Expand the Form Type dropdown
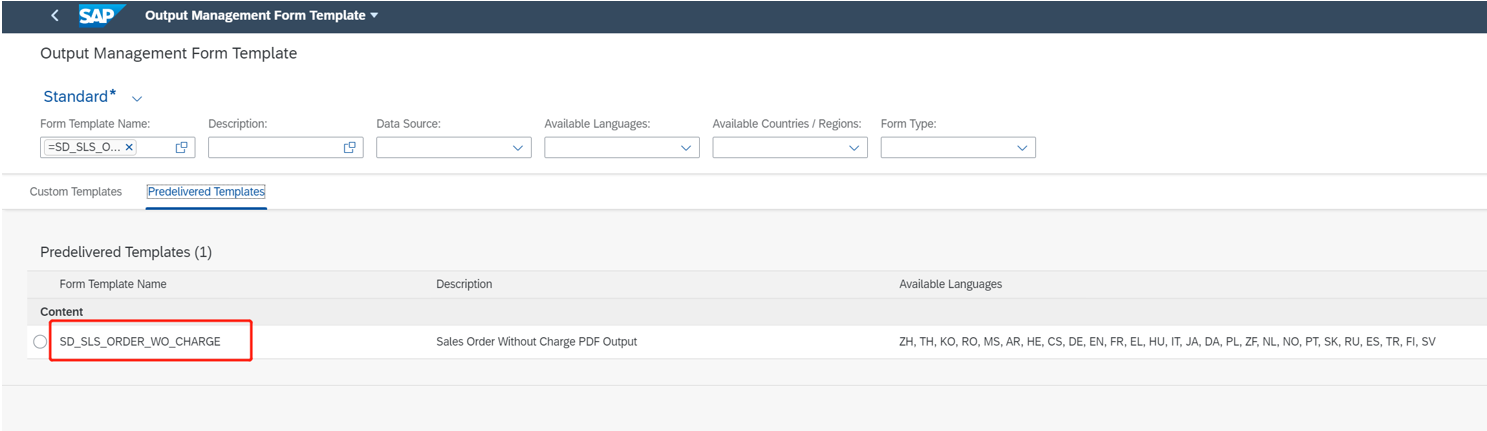The height and width of the screenshot is (431, 1487). 1022,148
